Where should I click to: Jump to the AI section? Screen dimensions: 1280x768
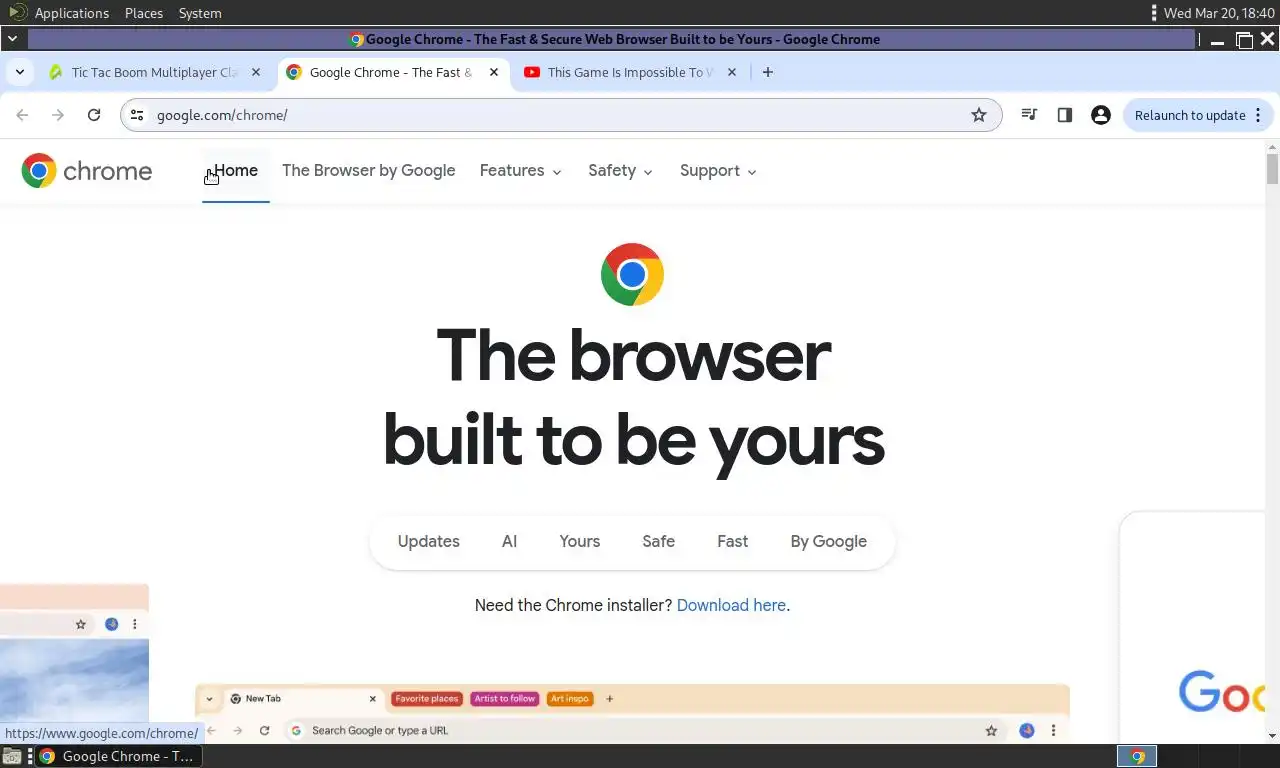[510, 541]
